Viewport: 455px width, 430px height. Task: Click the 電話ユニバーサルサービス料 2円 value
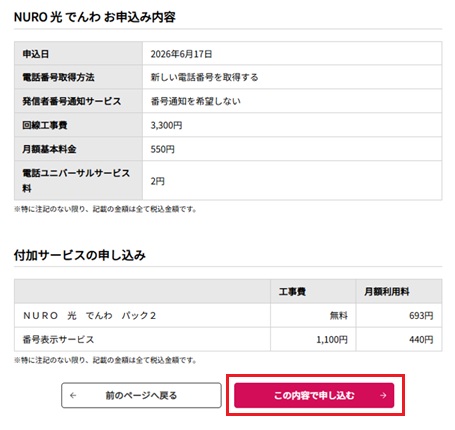coord(157,181)
